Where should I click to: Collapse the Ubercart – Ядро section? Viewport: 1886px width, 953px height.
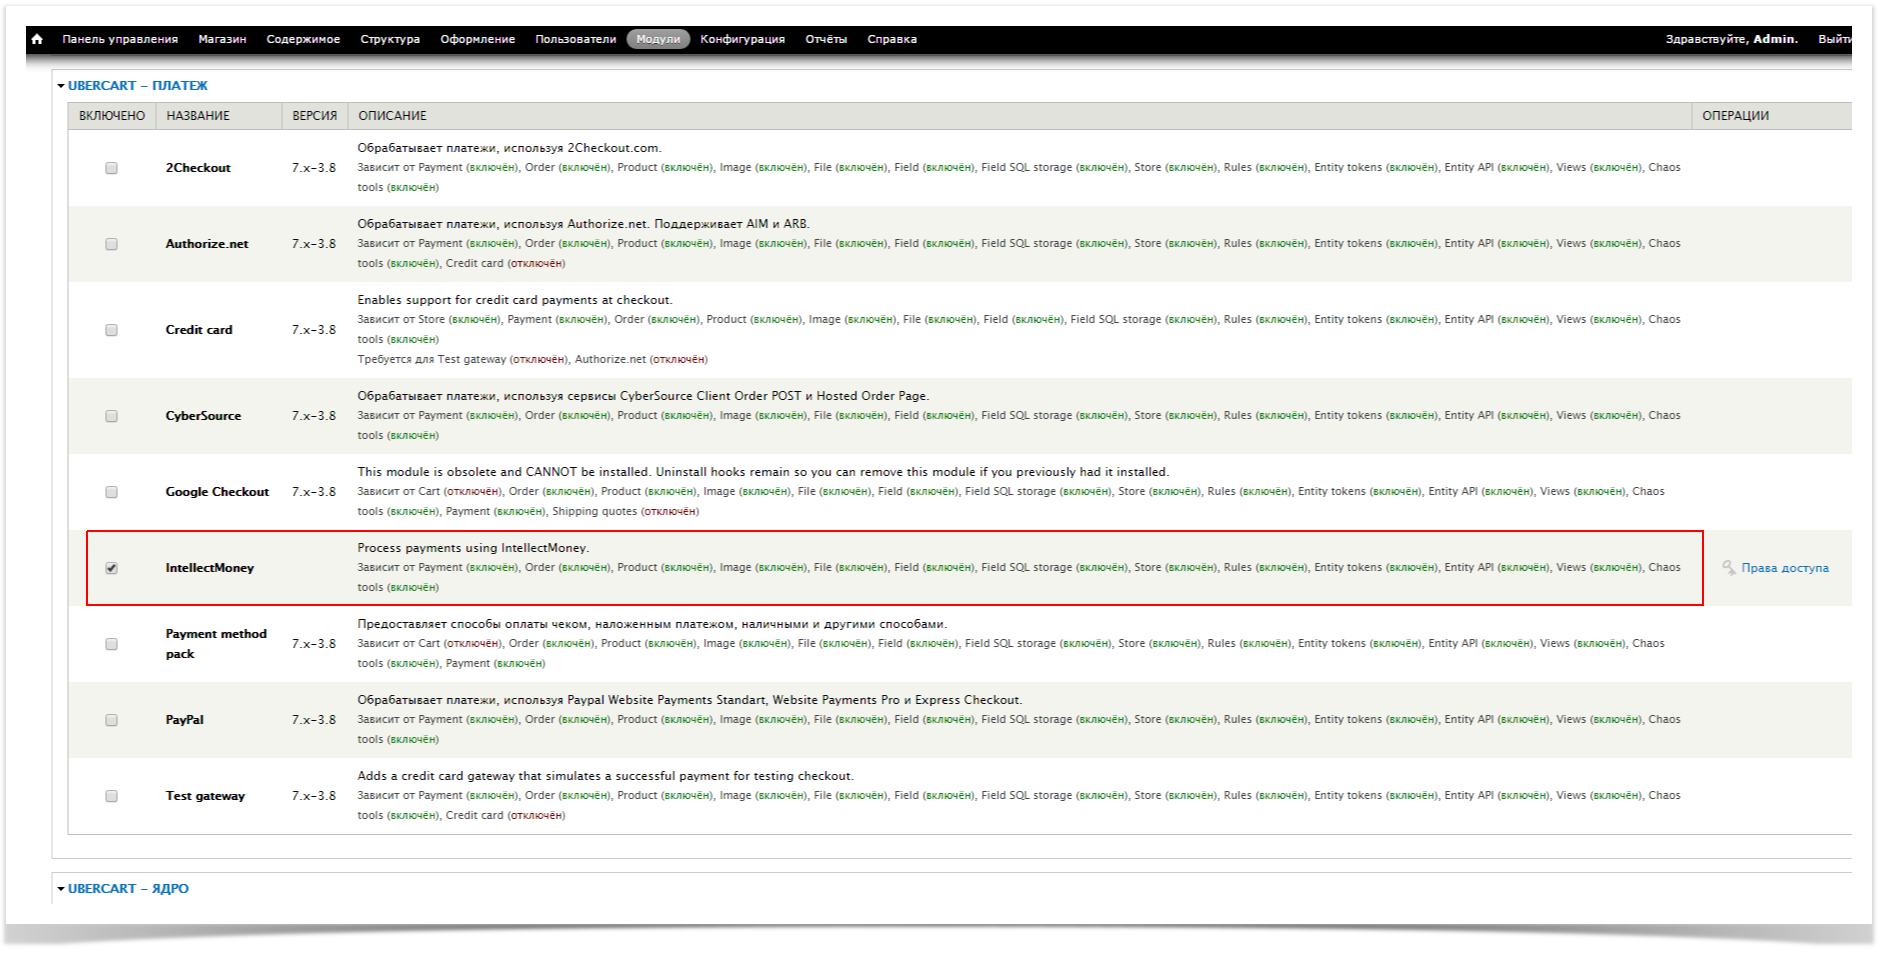click(127, 888)
